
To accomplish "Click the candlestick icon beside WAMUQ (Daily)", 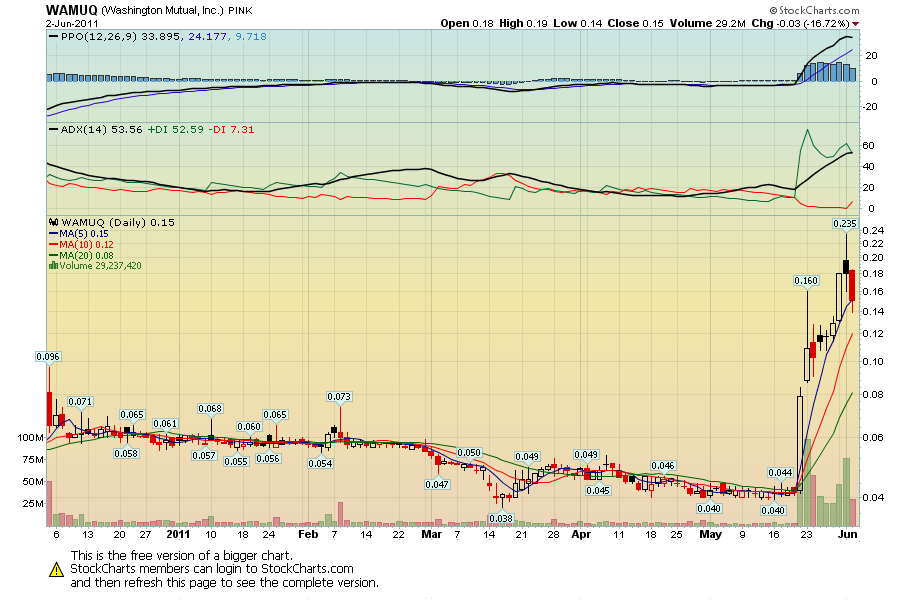I will click(x=53, y=222).
